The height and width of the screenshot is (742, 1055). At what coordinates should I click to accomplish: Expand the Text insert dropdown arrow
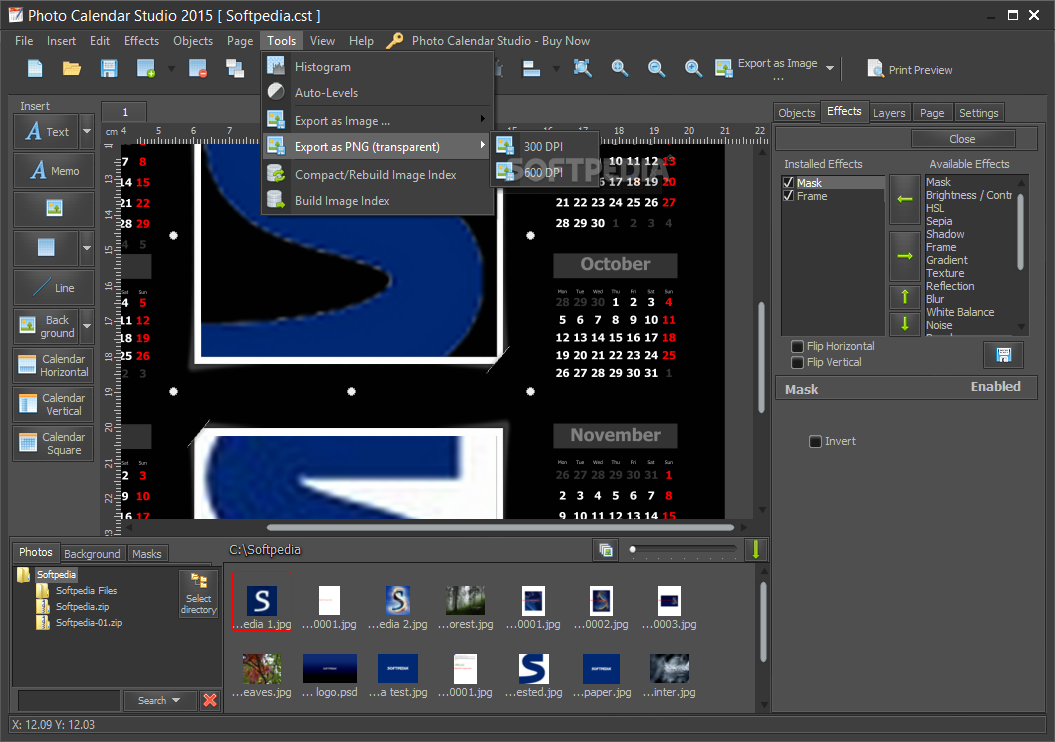click(87, 131)
